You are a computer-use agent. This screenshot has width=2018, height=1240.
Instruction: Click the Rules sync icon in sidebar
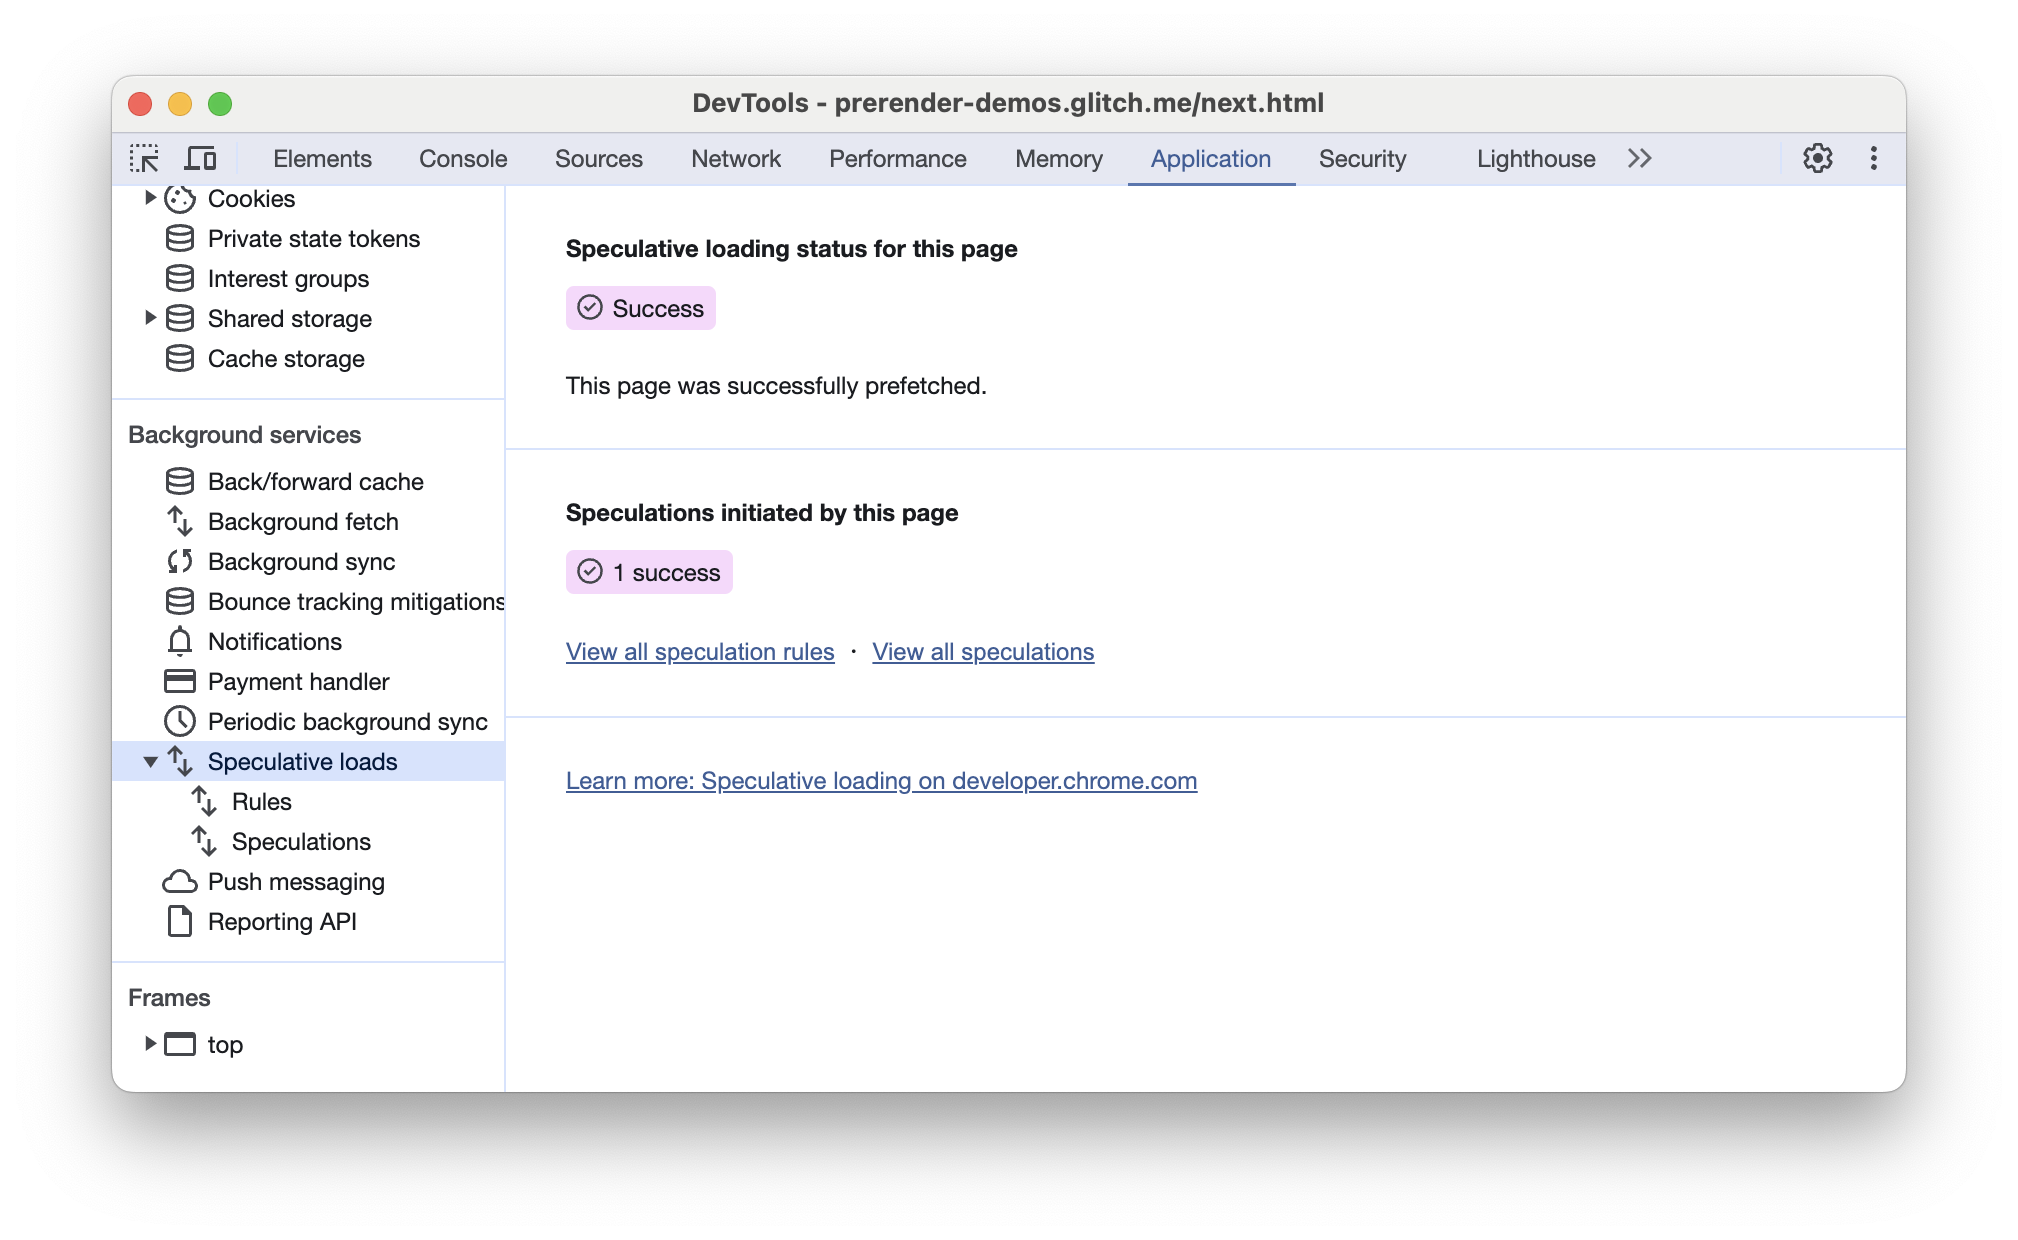[208, 802]
